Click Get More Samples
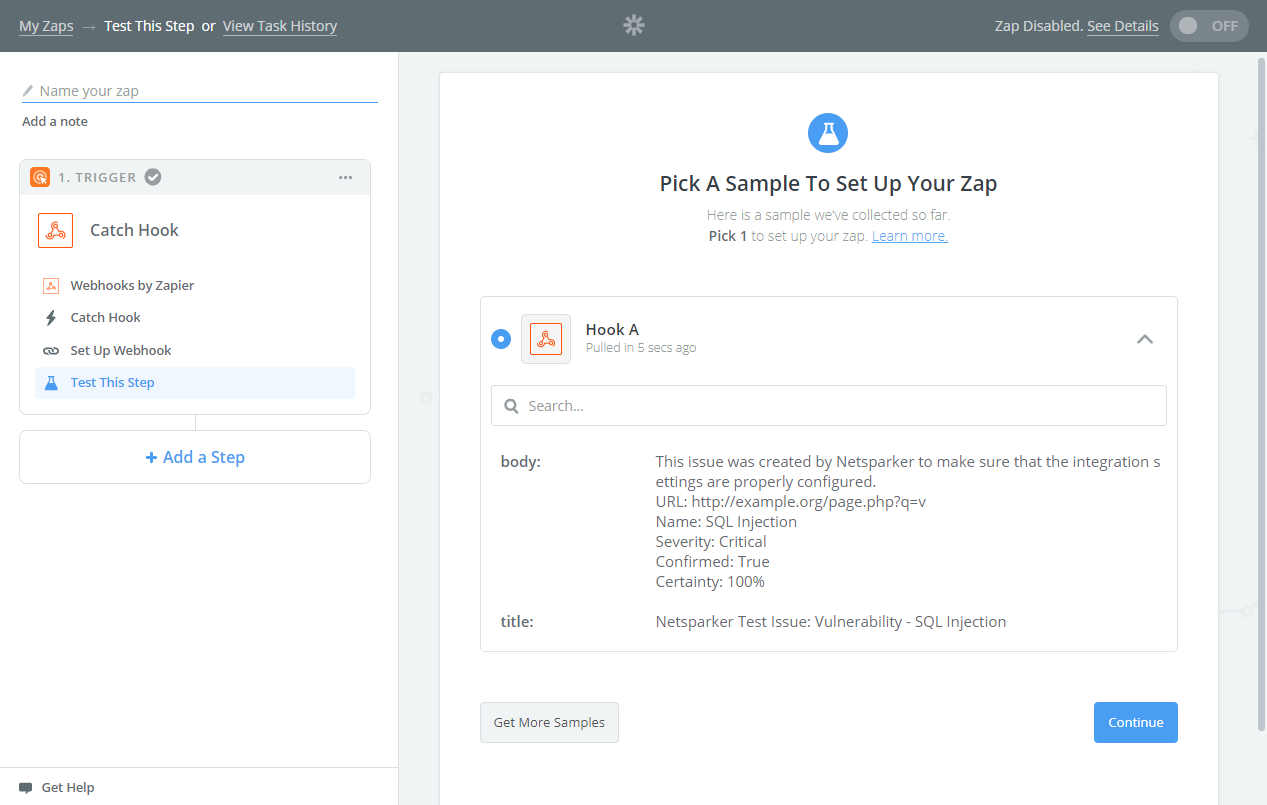 point(549,722)
